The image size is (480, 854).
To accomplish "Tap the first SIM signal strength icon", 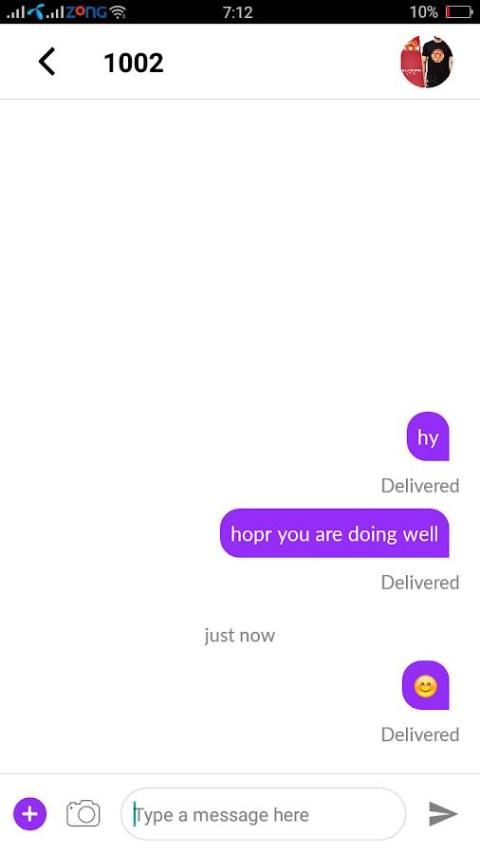I will coord(16,12).
